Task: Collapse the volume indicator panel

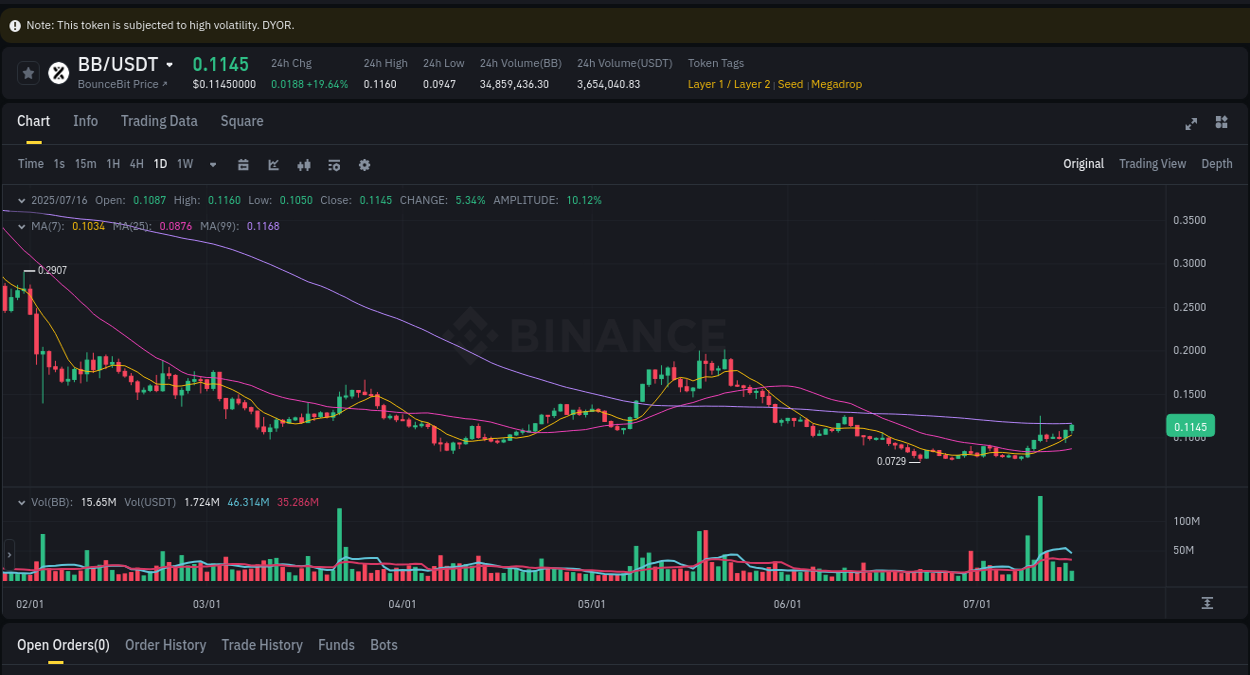Action: 22,502
